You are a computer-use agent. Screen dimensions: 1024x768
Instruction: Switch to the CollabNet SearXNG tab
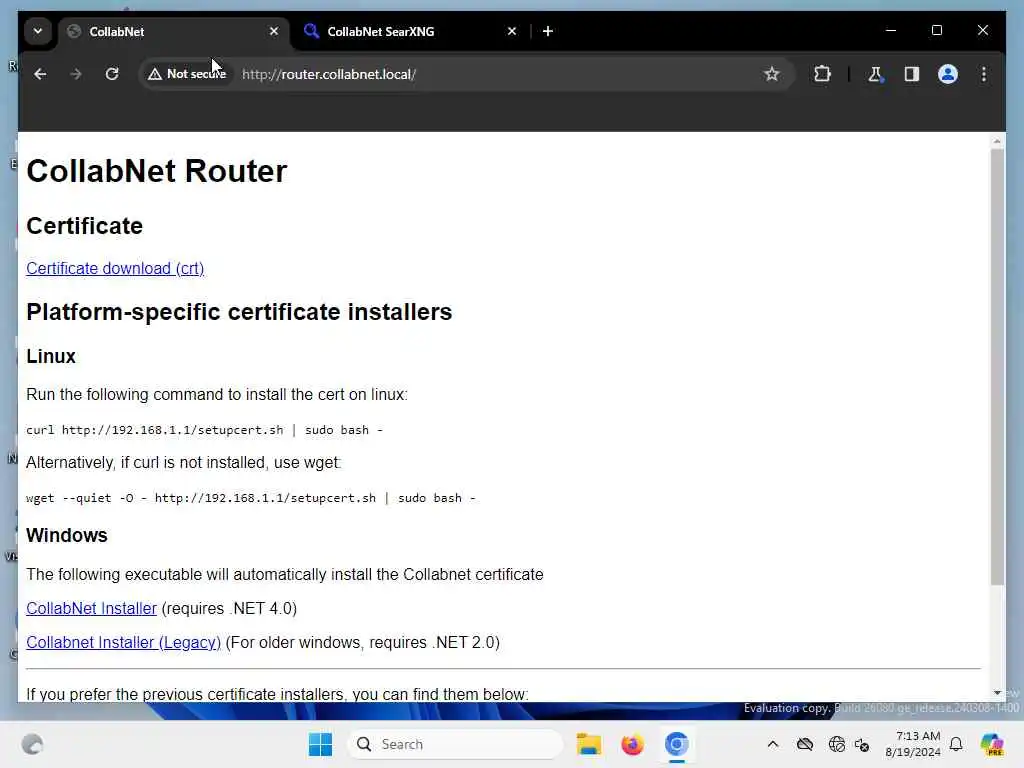[x=411, y=31]
